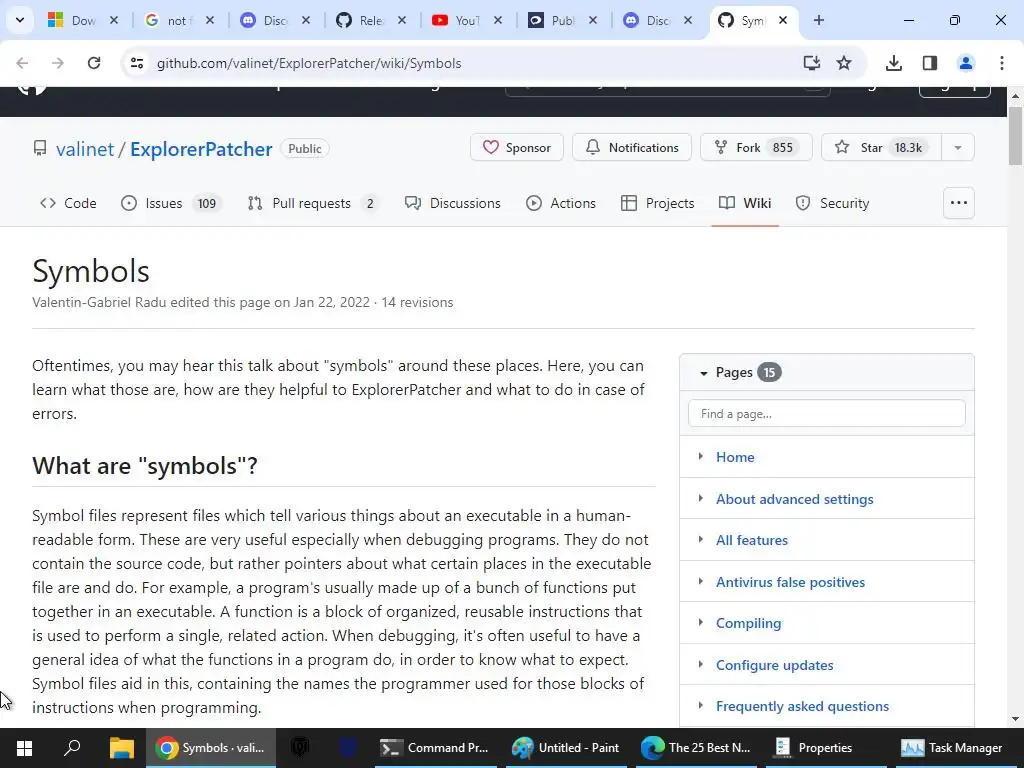Open the Windows Start menu
Viewport: 1024px width, 768px height.
[x=24, y=748]
